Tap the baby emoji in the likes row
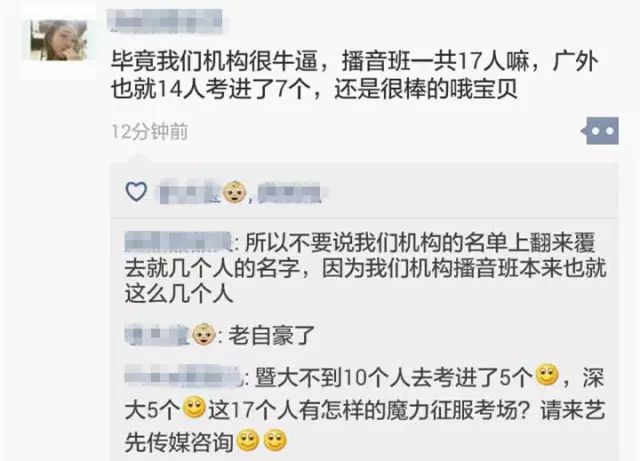Image resolution: width=640 pixels, height=461 pixels. coord(235,192)
